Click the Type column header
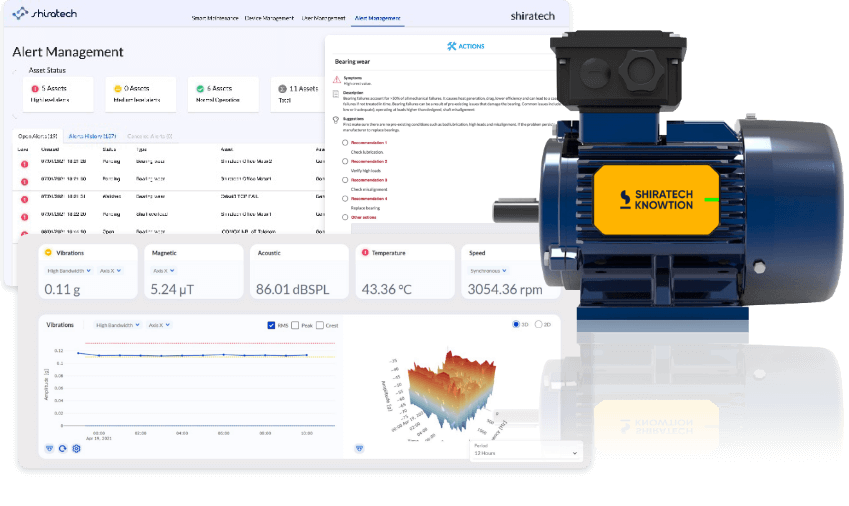Image resolution: width=849 pixels, height=506 pixels. tap(141, 149)
